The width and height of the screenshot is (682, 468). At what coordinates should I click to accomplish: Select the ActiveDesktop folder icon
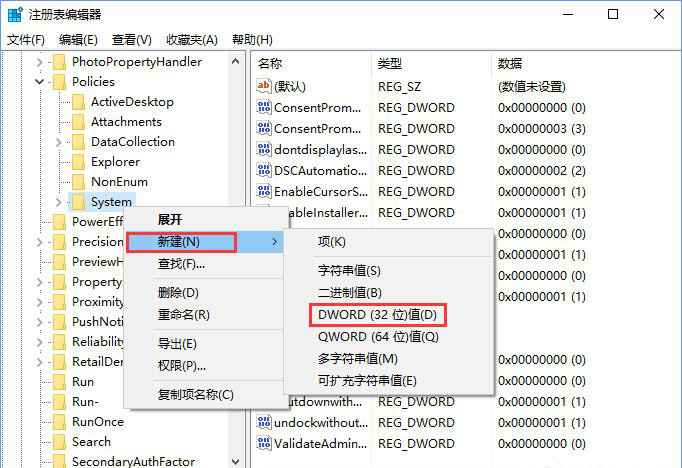(78, 102)
